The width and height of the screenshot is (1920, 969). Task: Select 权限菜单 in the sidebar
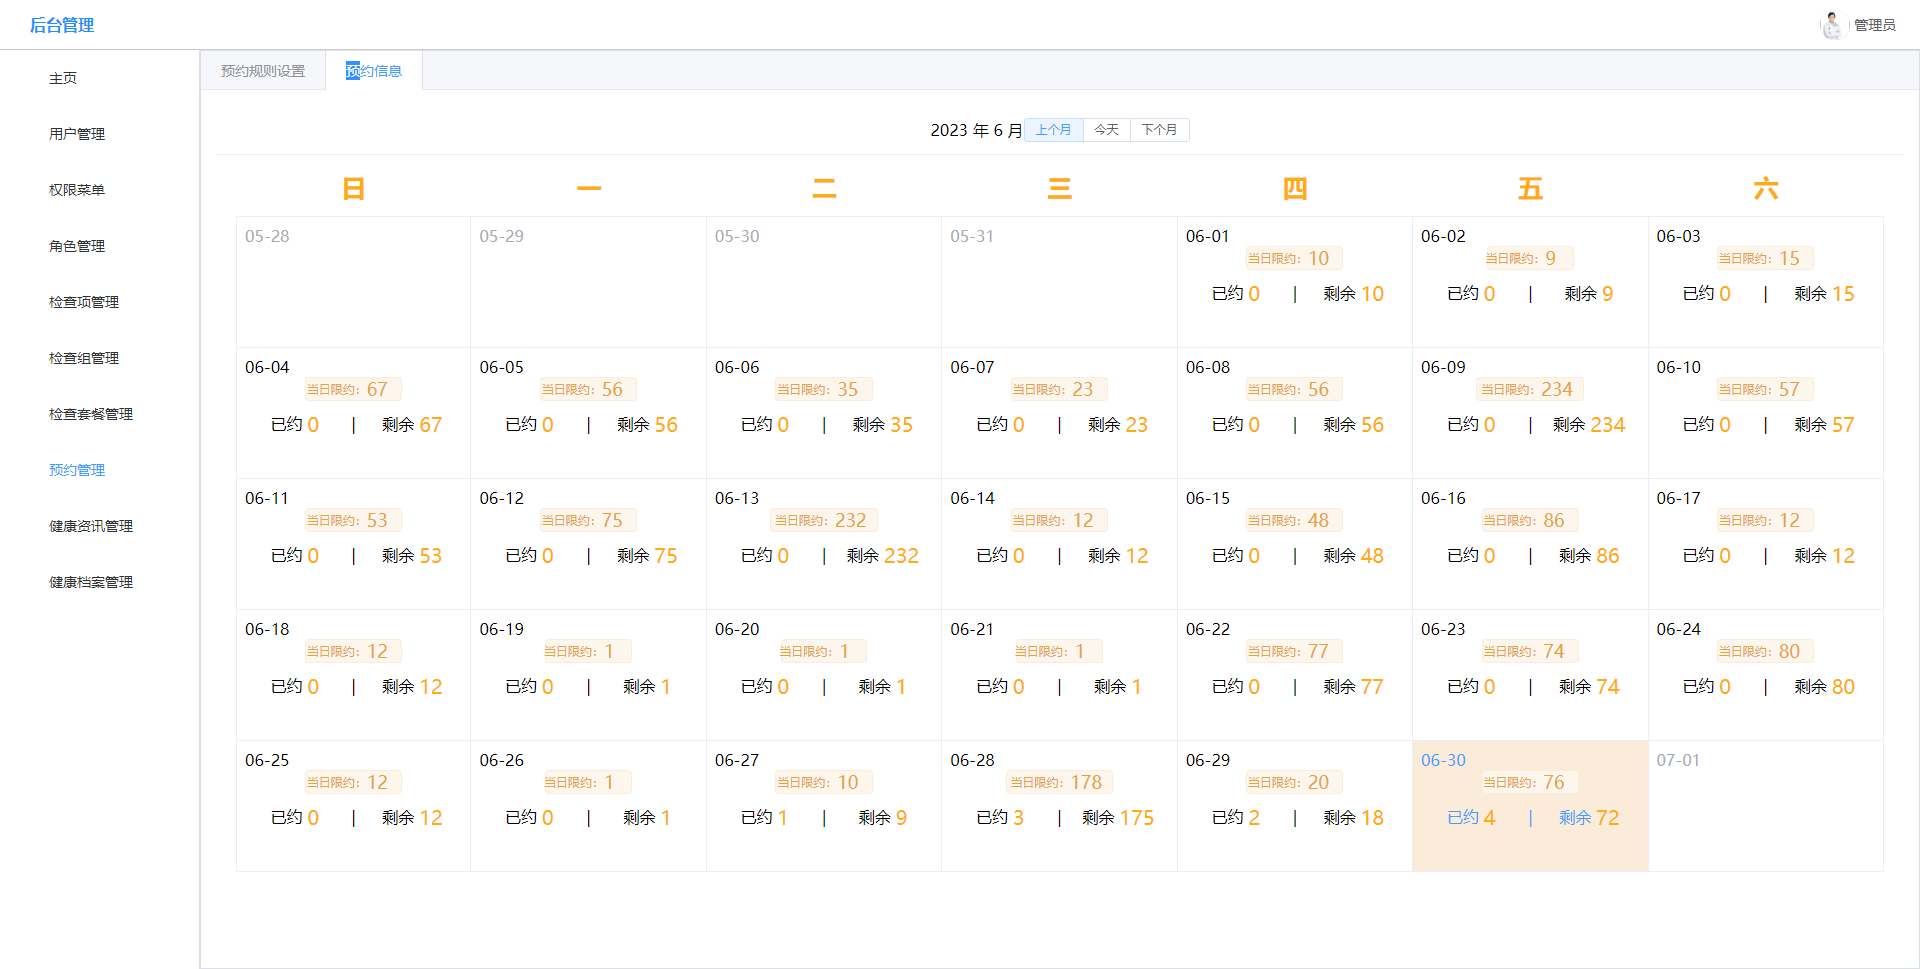point(77,190)
